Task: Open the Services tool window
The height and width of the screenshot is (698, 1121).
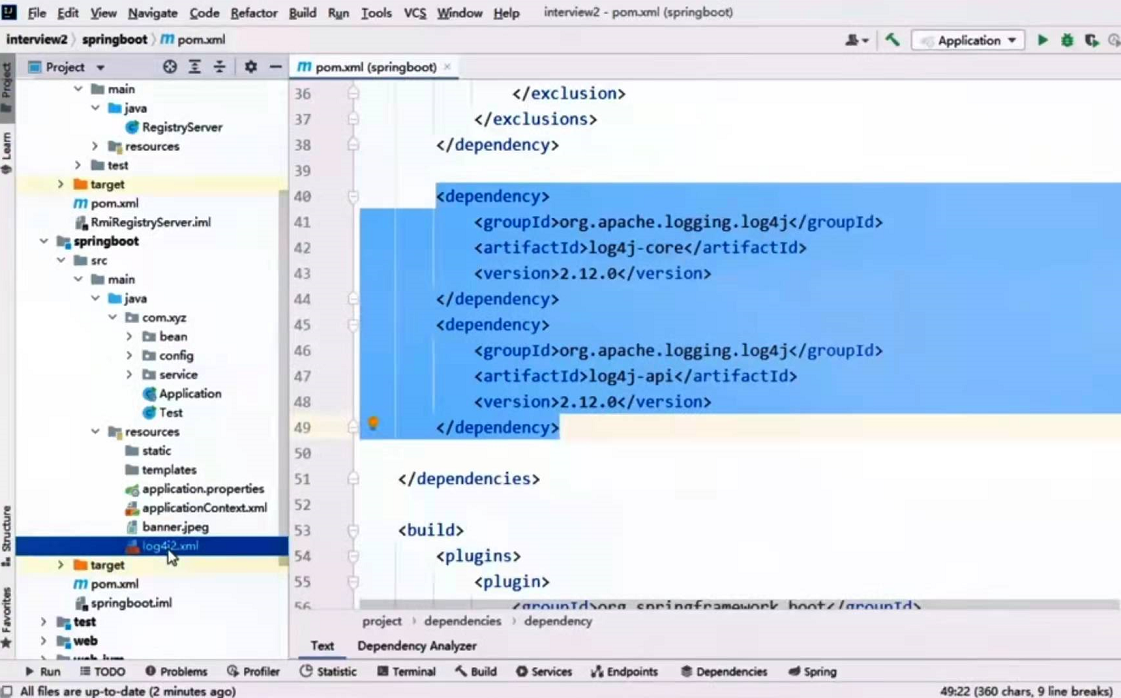Action: click(x=543, y=672)
